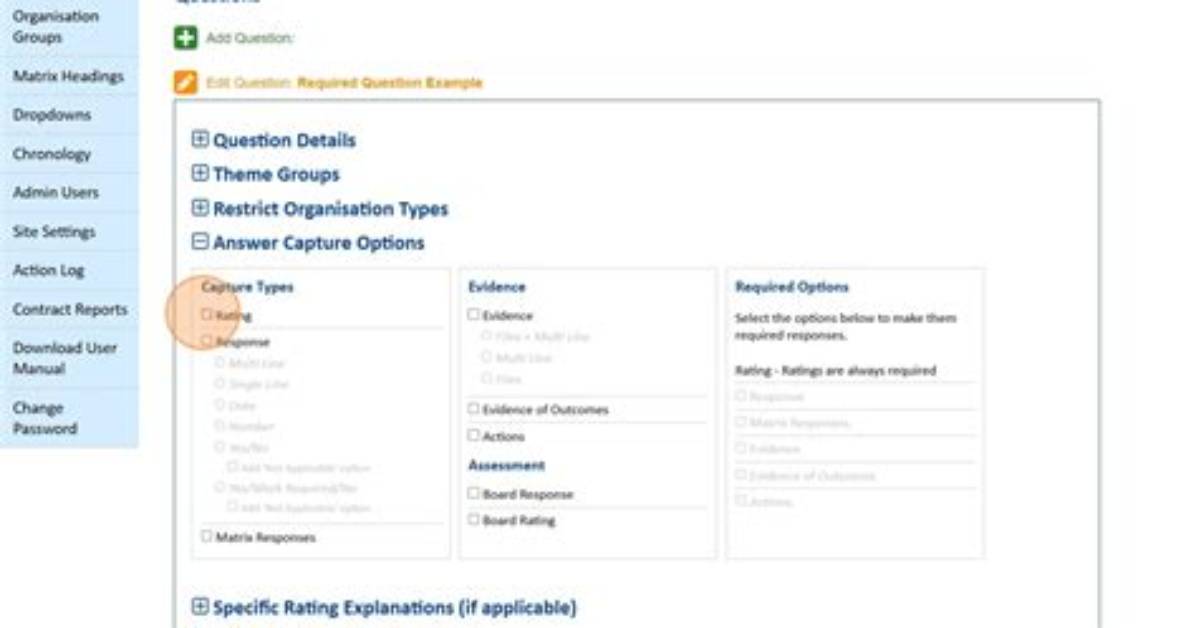
Task: Select the Yes/Work Required/No radio option
Action: (x=220, y=487)
